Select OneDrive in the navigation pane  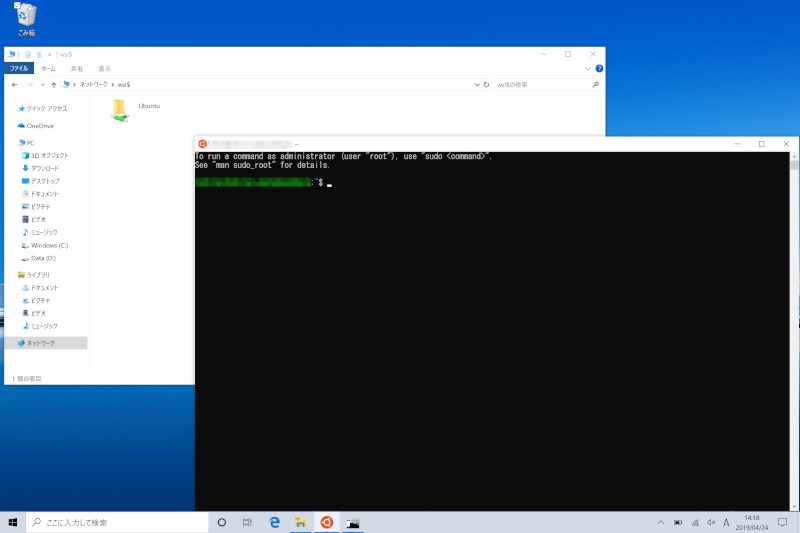(40, 125)
